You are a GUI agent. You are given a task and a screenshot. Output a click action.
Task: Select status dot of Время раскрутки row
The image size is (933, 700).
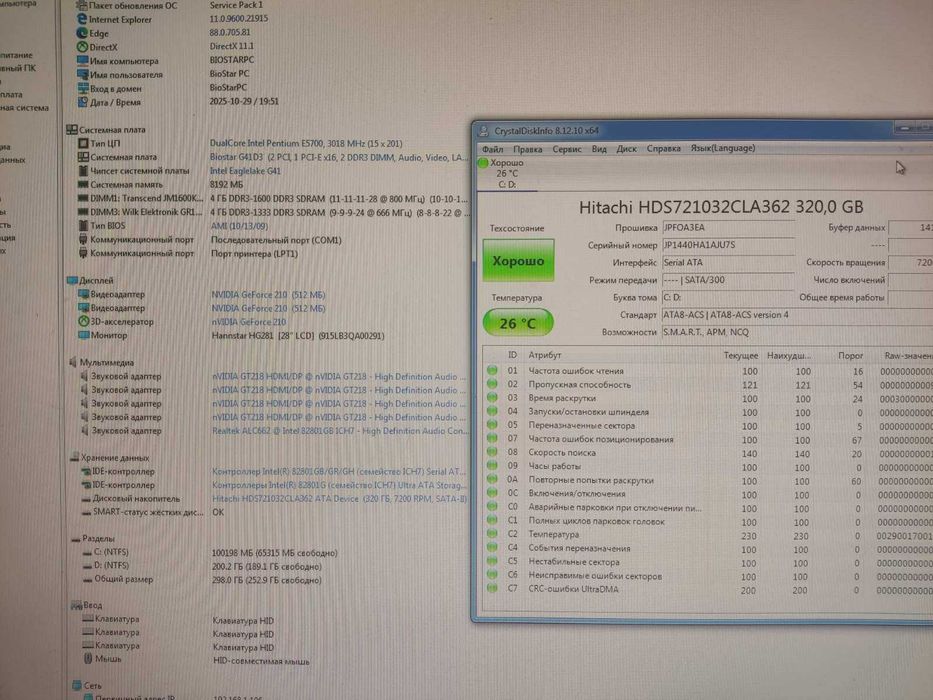click(492, 398)
